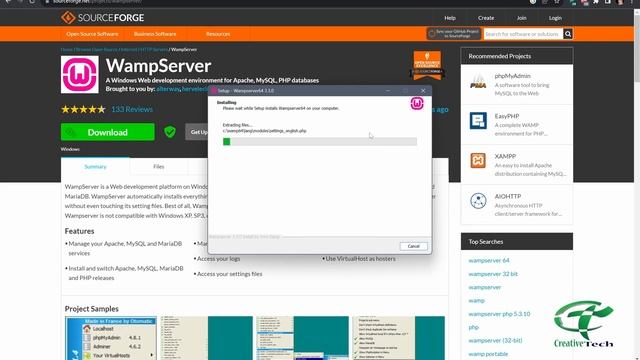The width and height of the screenshot is (640, 360).
Task: Select 'wampserver php 5.3.10' search
Action: tap(499, 314)
